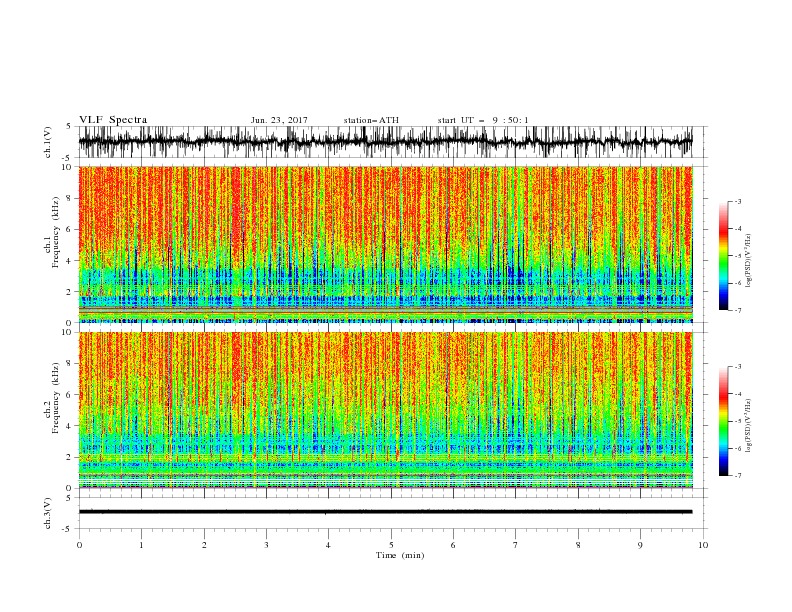Click the ch.2 spectrogram panel
Image resolution: width=792 pixels, height=612 pixels.
[385, 410]
